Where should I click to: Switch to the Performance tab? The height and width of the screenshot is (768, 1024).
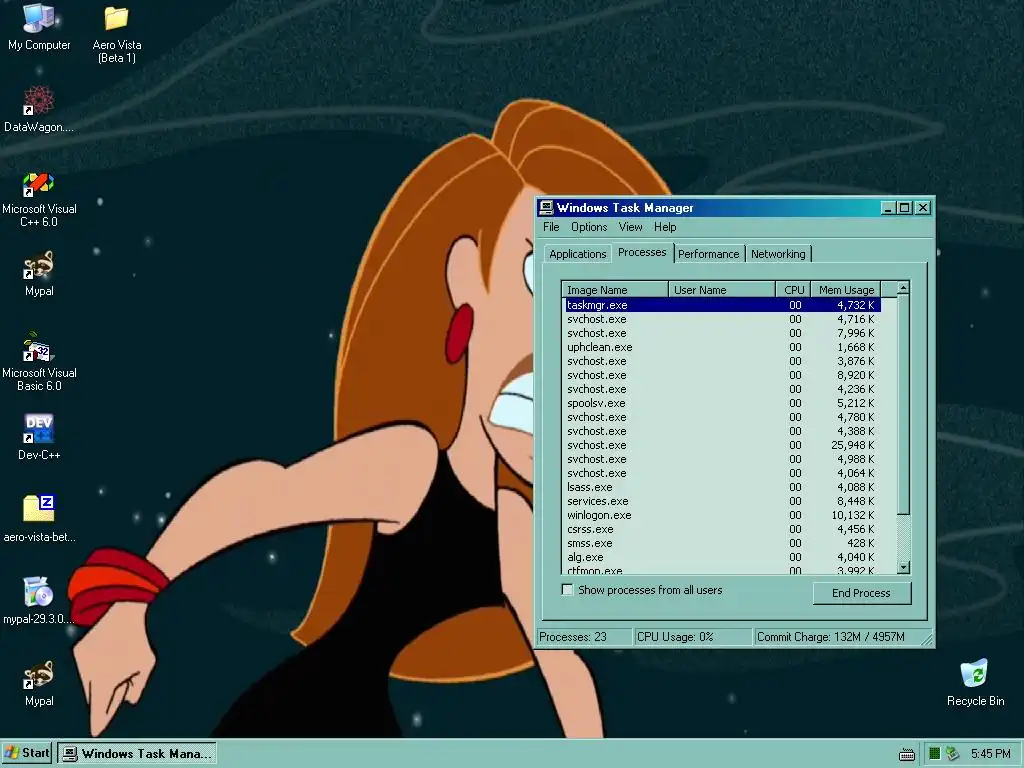(x=709, y=254)
